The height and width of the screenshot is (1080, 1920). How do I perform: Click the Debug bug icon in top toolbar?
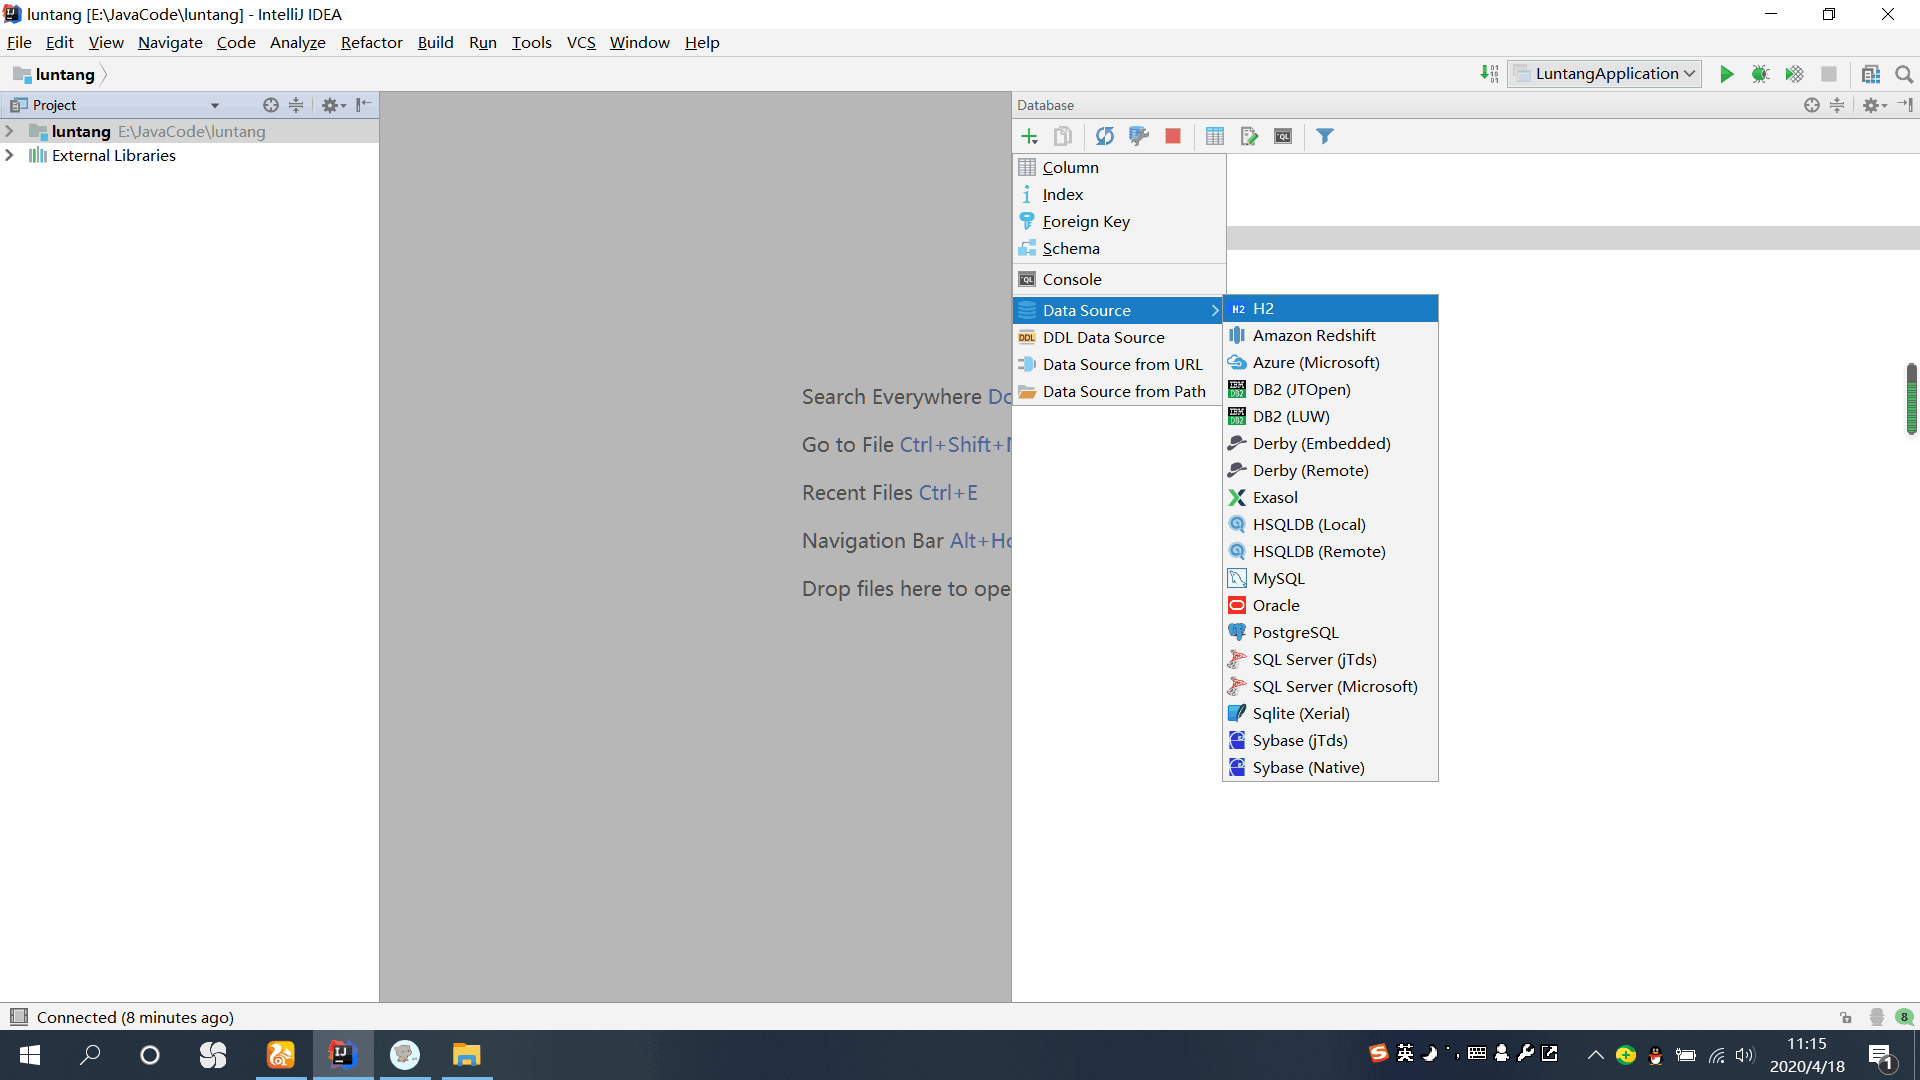(1760, 74)
